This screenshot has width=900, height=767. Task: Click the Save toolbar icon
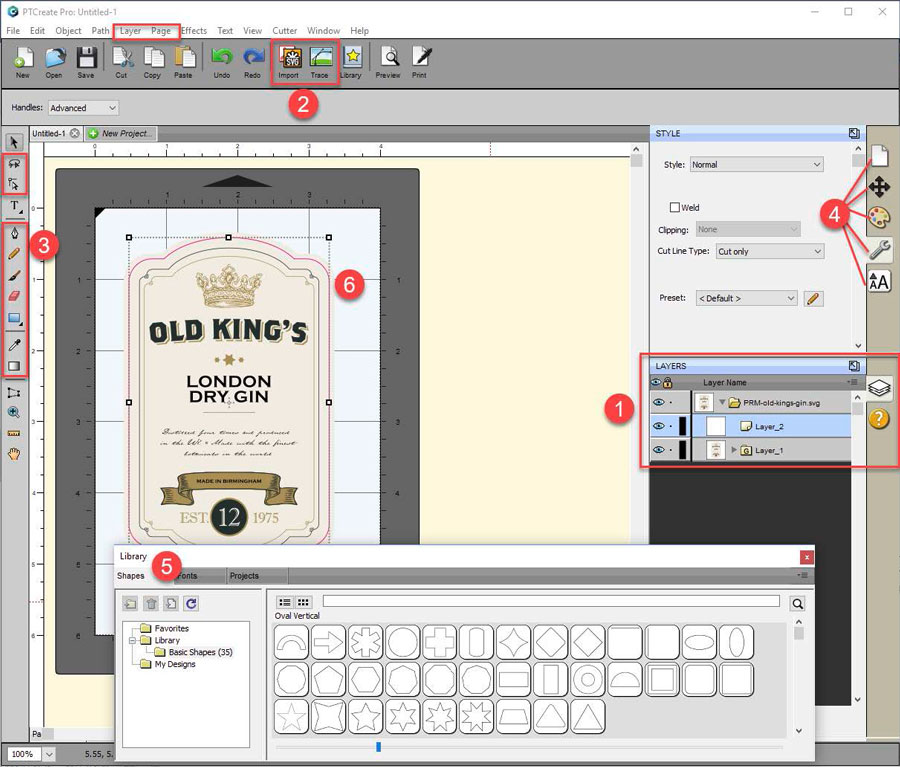point(86,62)
